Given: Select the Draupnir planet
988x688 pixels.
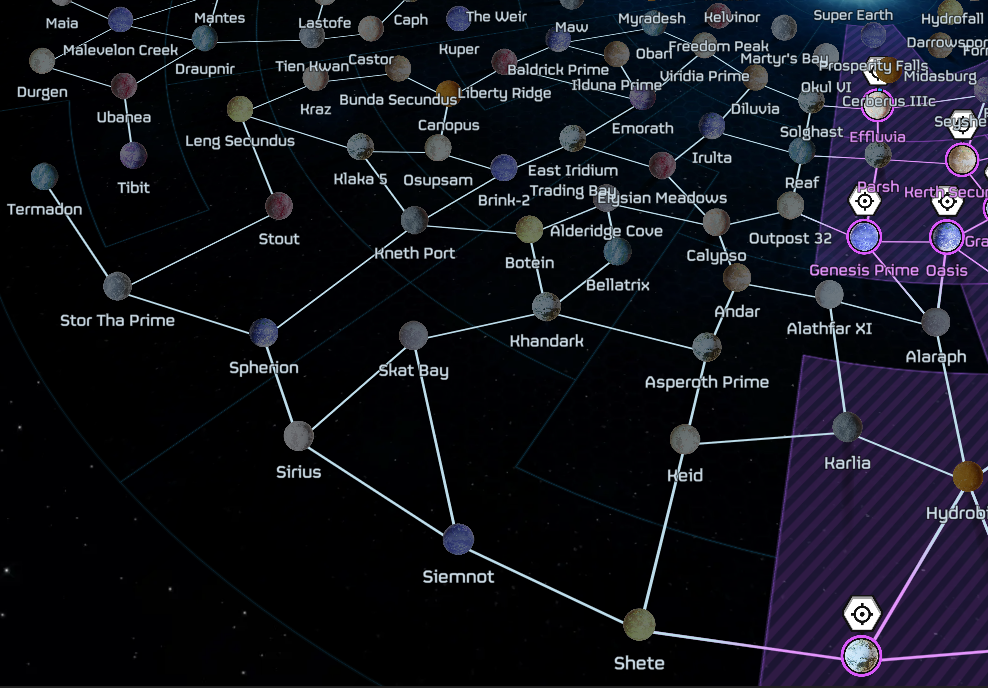Looking at the screenshot, I should click(x=205, y=38).
